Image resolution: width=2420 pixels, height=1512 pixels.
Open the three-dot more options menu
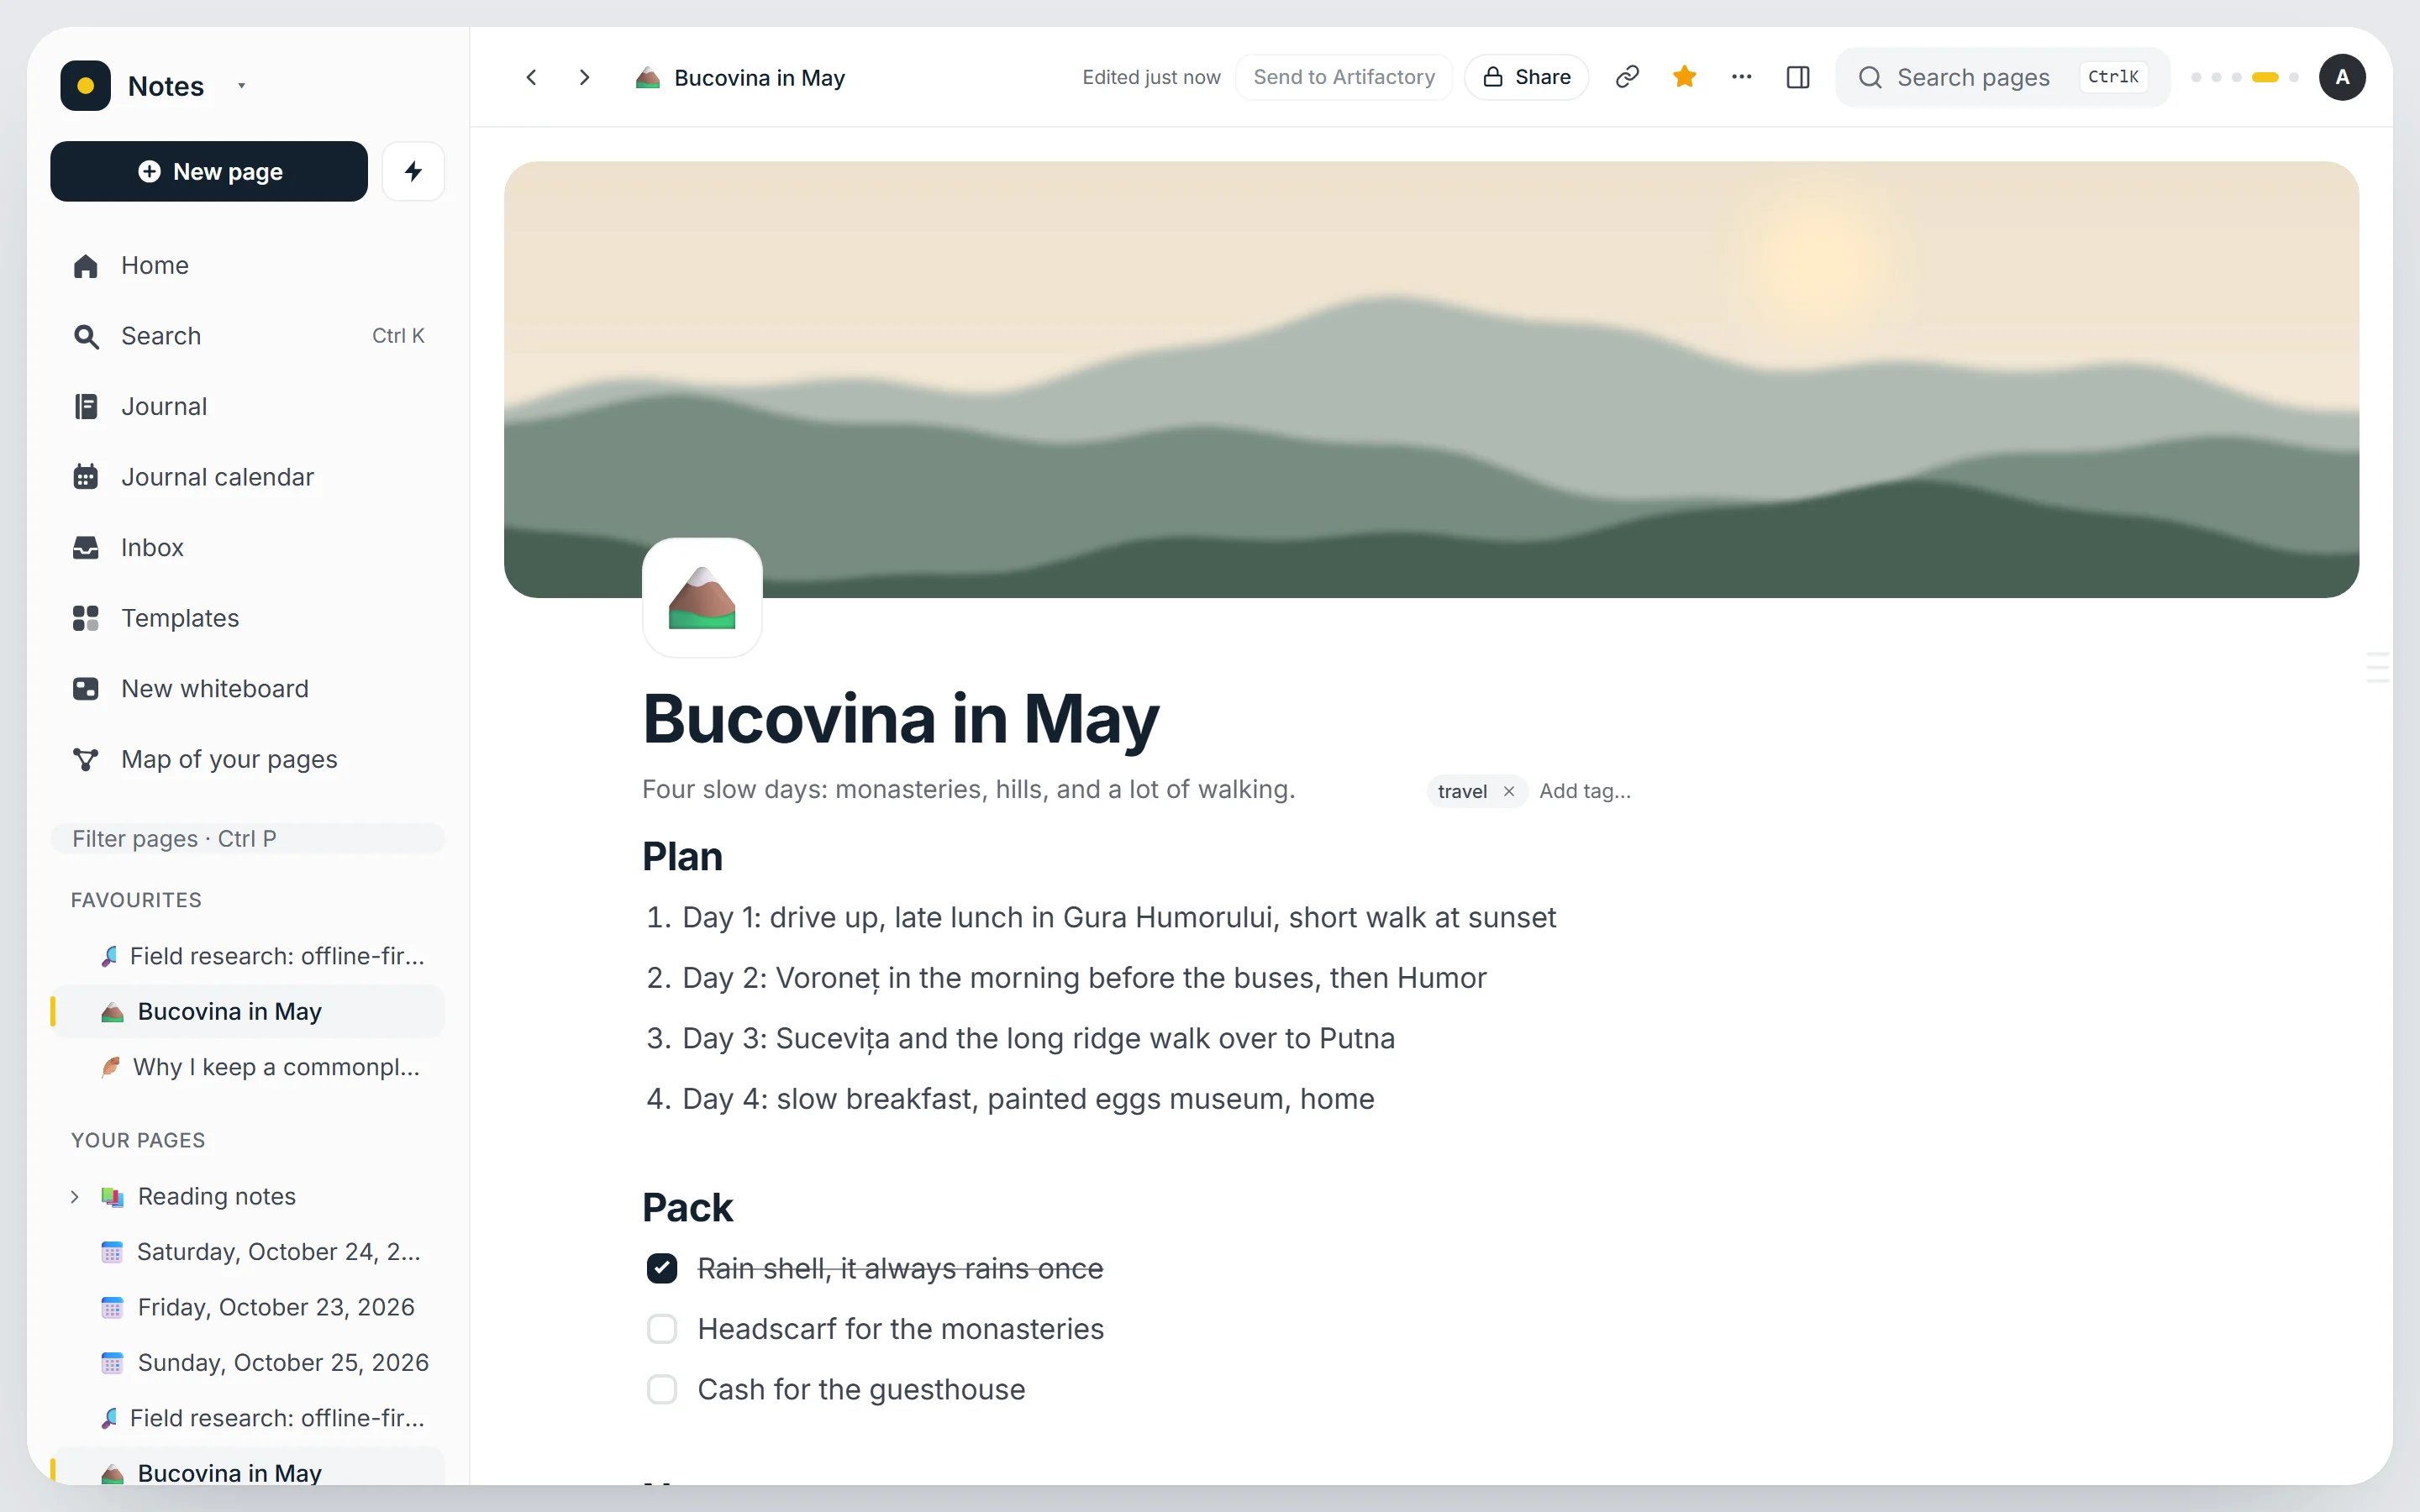(1741, 77)
